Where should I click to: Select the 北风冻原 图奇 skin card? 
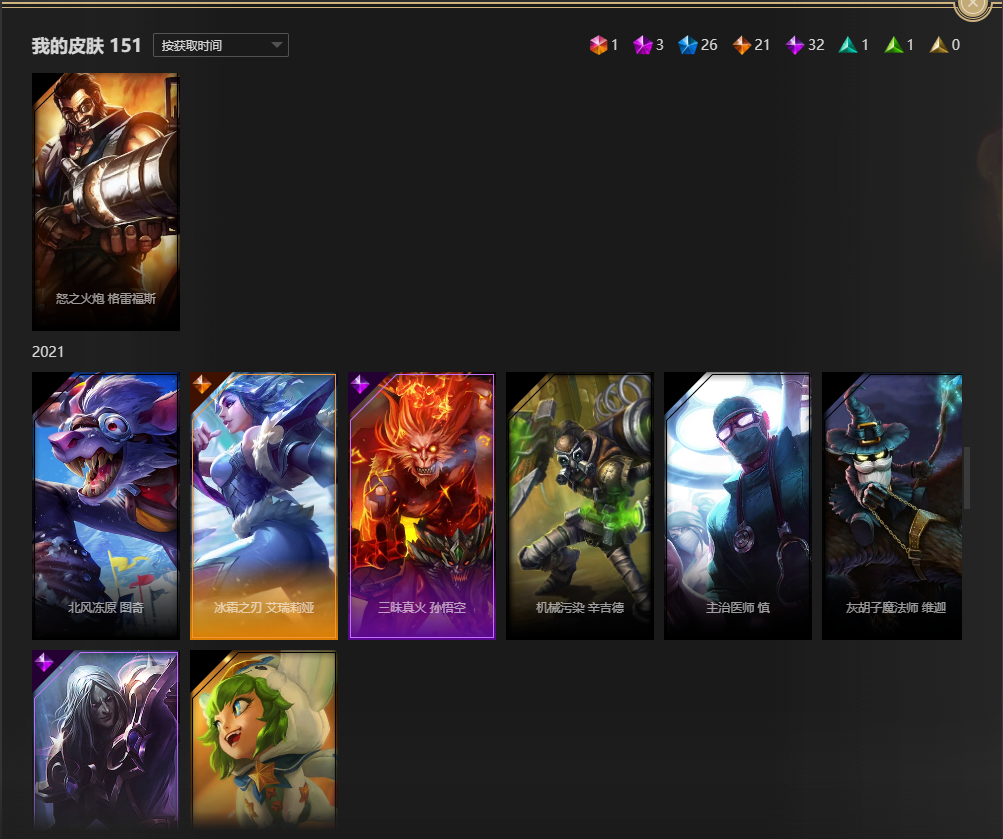coord(106,506)
